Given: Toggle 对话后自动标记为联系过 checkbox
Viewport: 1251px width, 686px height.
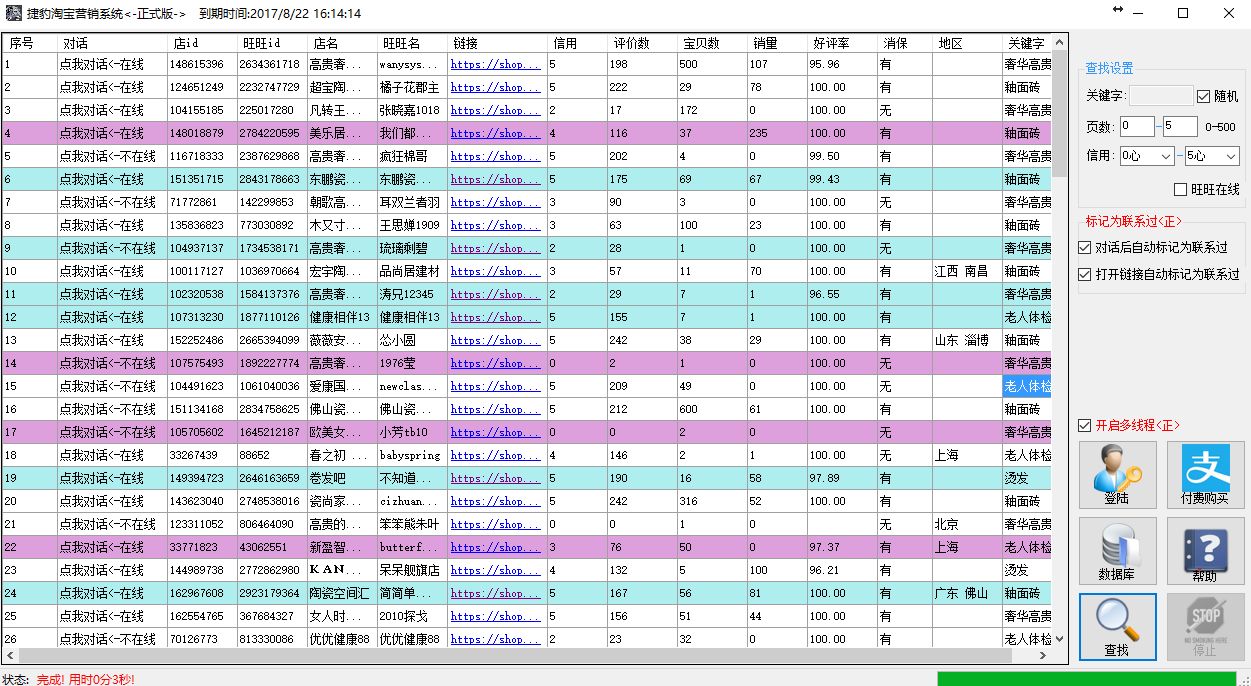Looking at the screenshot, I should point(1085,247).
